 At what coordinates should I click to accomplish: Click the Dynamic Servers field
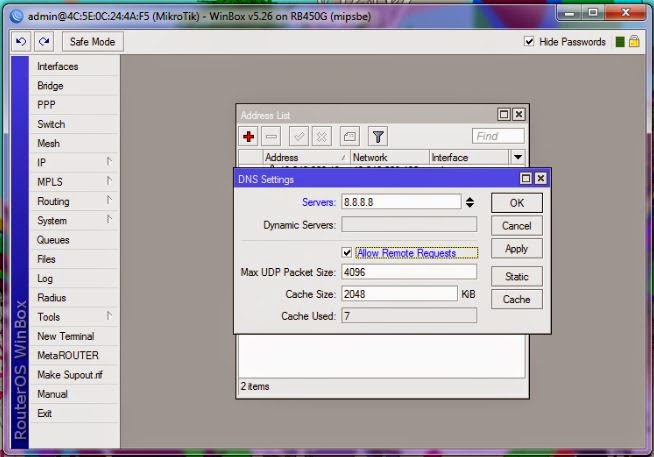pyautogui.click(x=409, y=225)
